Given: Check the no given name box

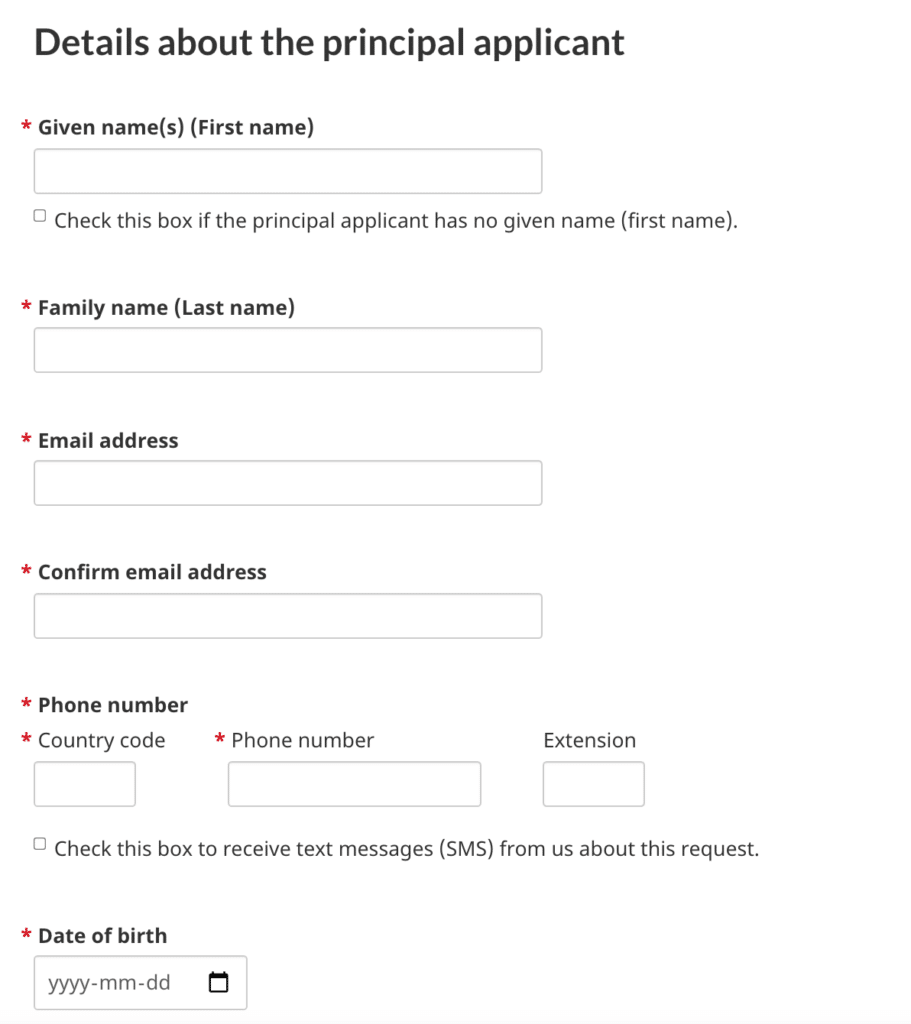Looking at the screenshot, I should (x=40, y=216).
